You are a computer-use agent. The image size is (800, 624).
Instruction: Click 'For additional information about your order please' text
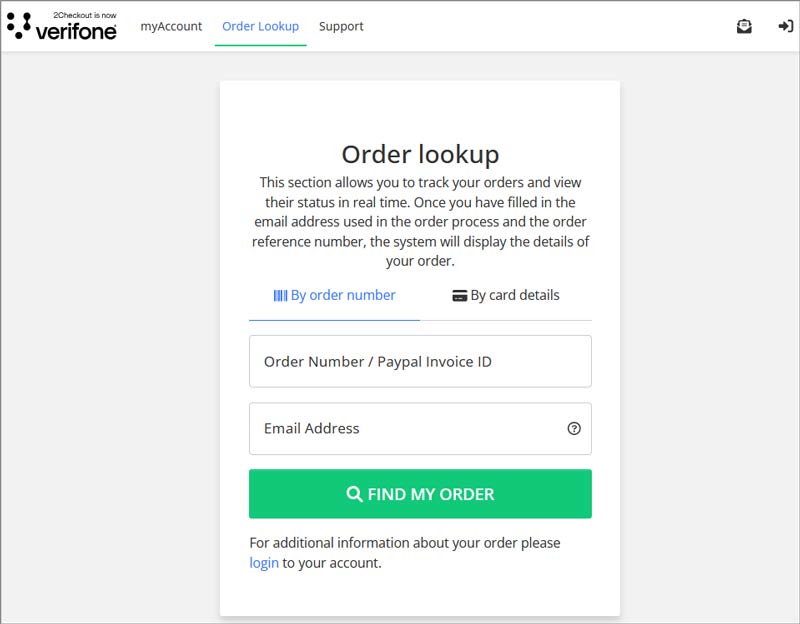[x=405, y=543]
